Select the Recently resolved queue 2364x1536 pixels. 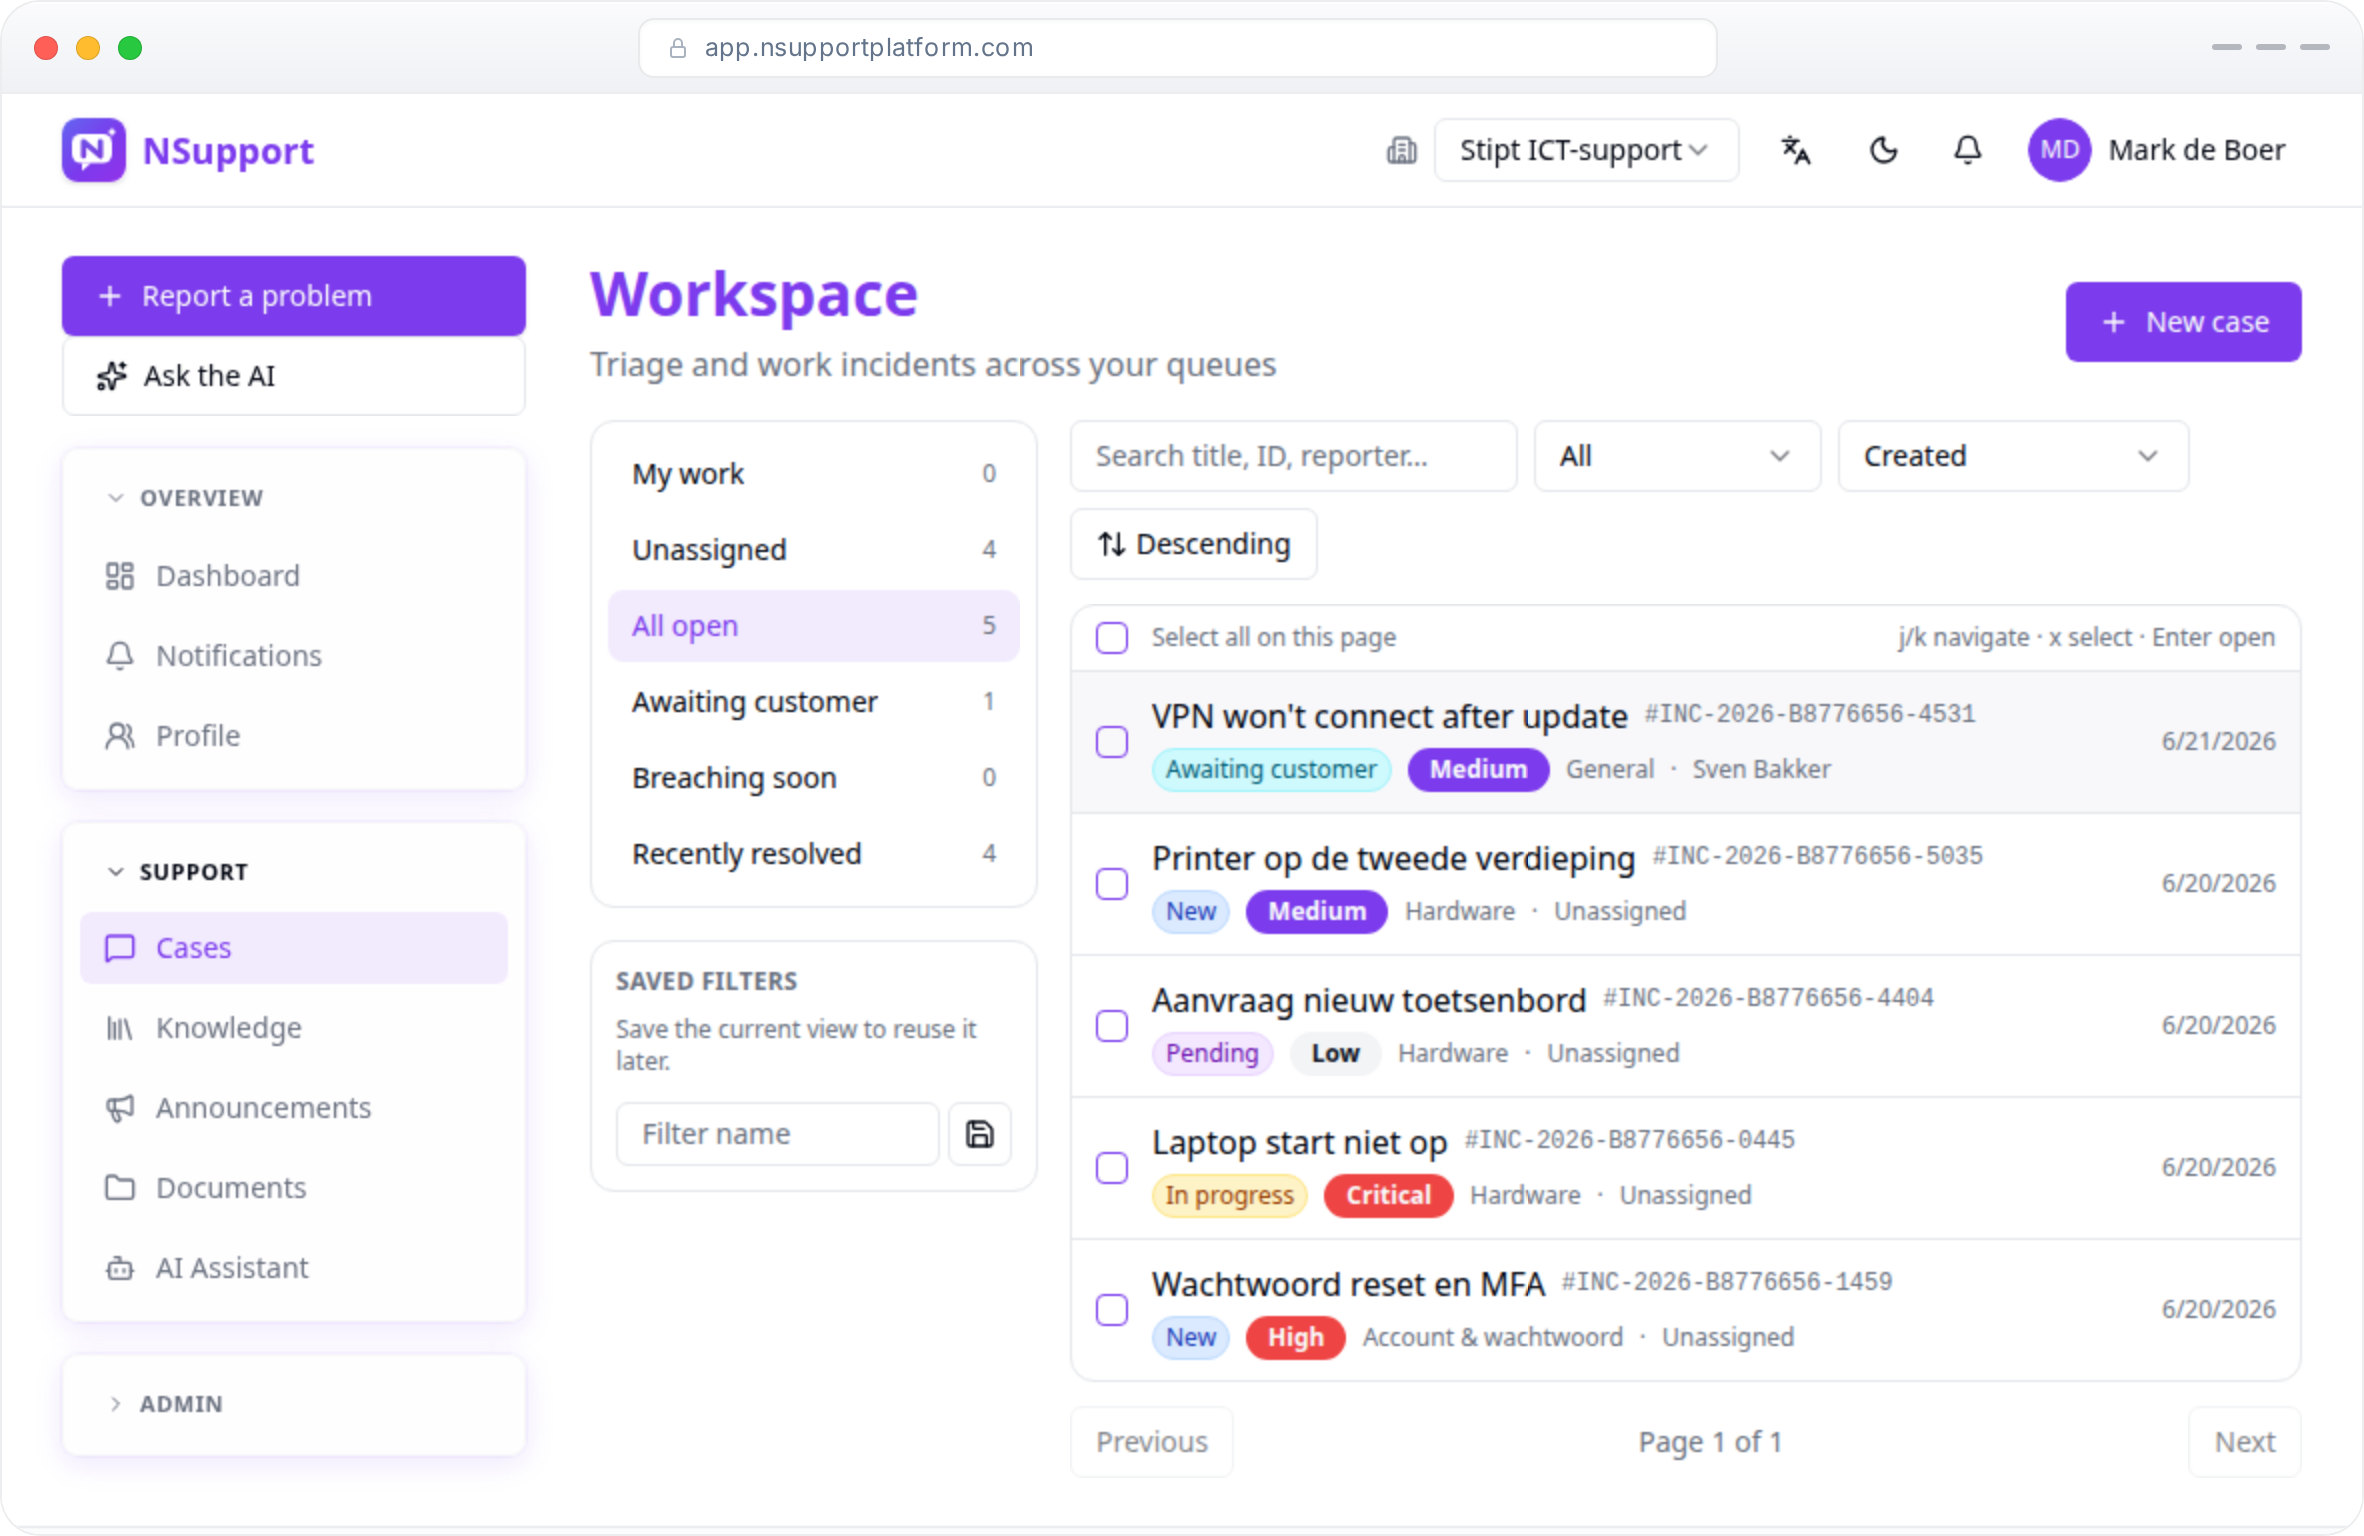coord(814,854)
